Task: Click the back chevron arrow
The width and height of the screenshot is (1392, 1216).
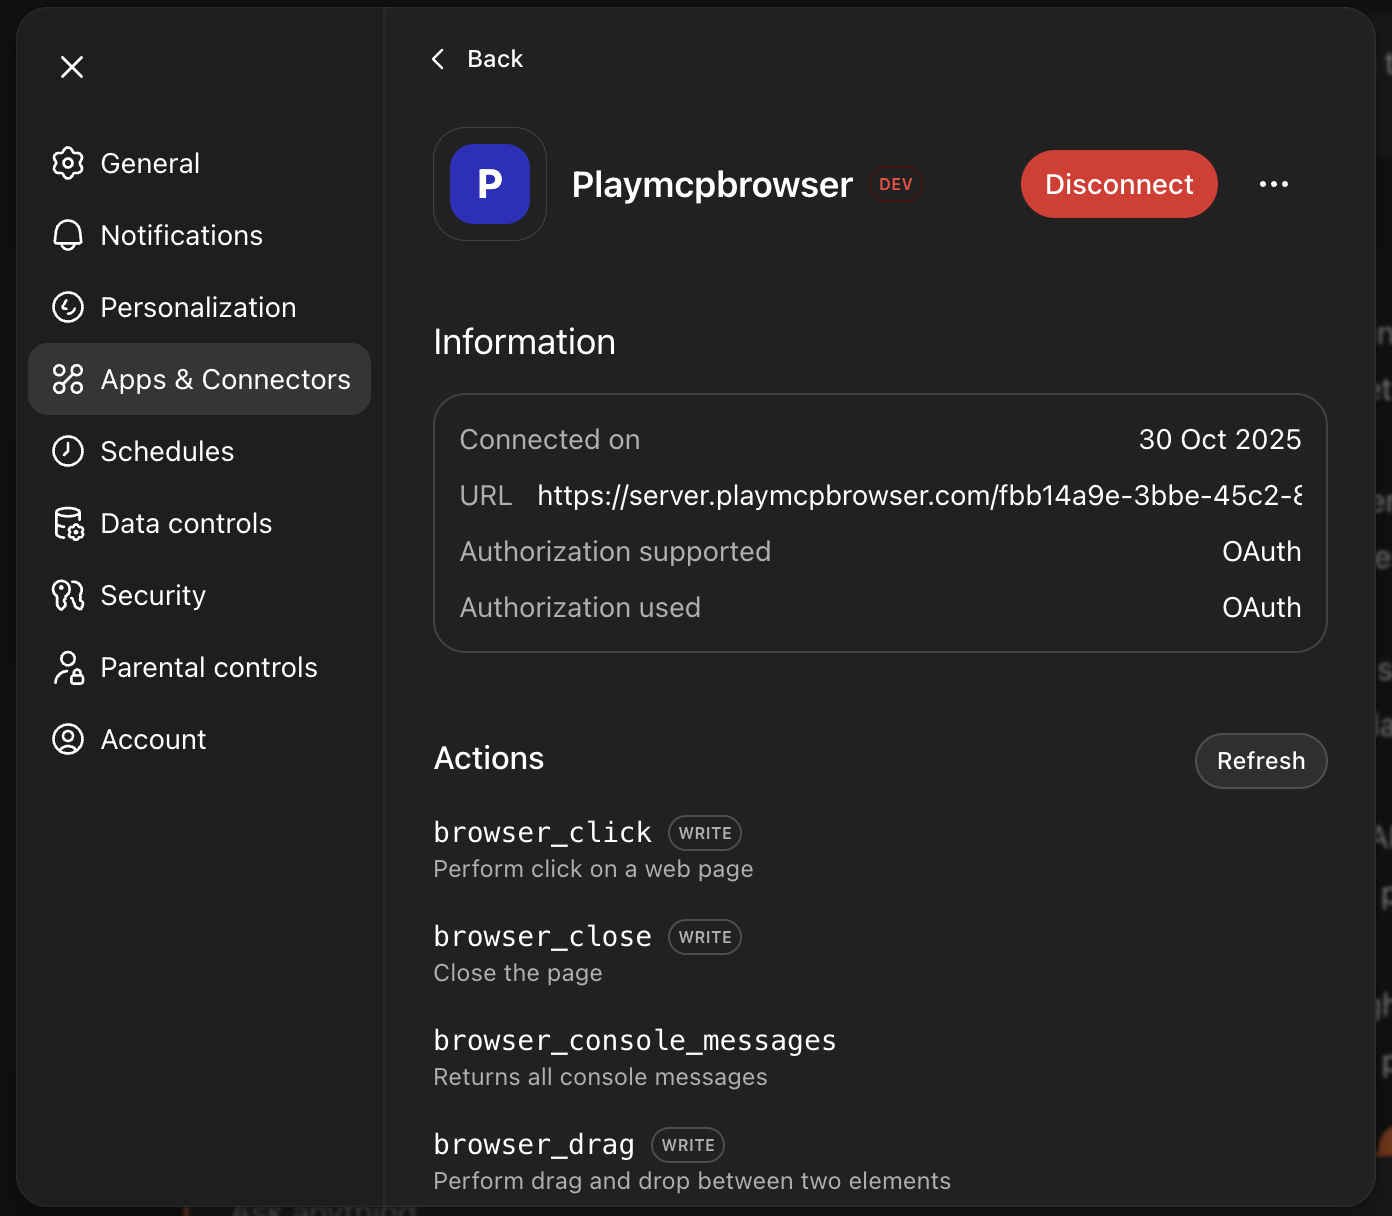Action: [437, 59]
